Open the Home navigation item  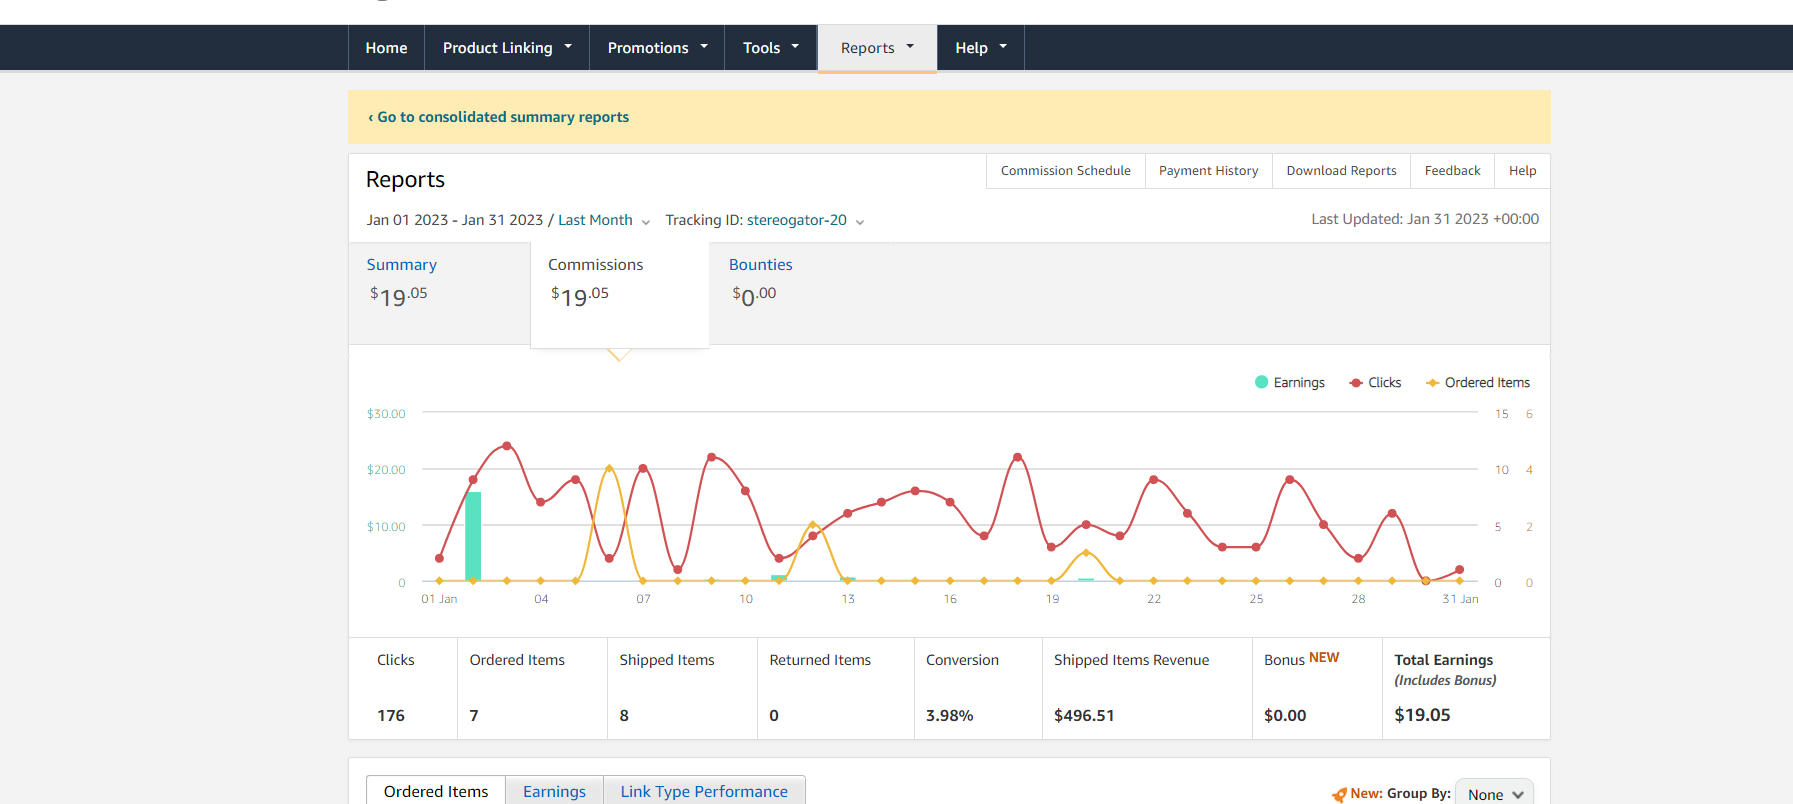click(x=386, y=48)
